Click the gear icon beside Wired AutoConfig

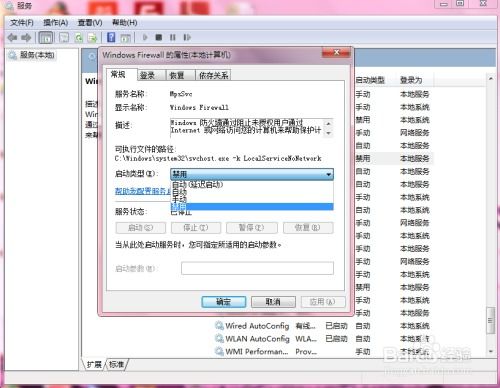click(x=219, y=325)
